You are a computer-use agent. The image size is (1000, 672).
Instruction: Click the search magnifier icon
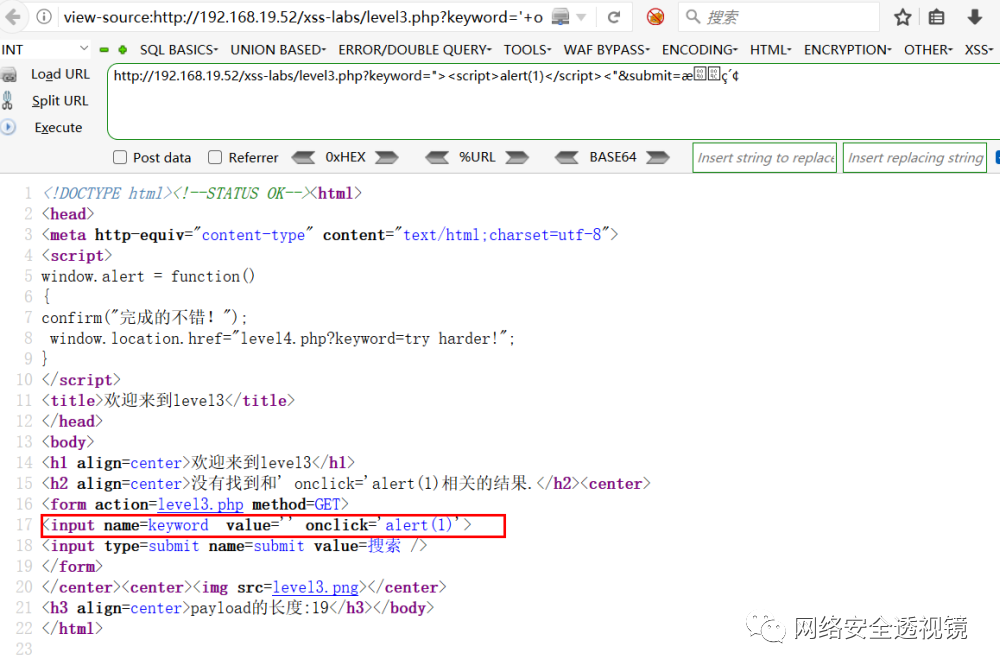(693, 17)
